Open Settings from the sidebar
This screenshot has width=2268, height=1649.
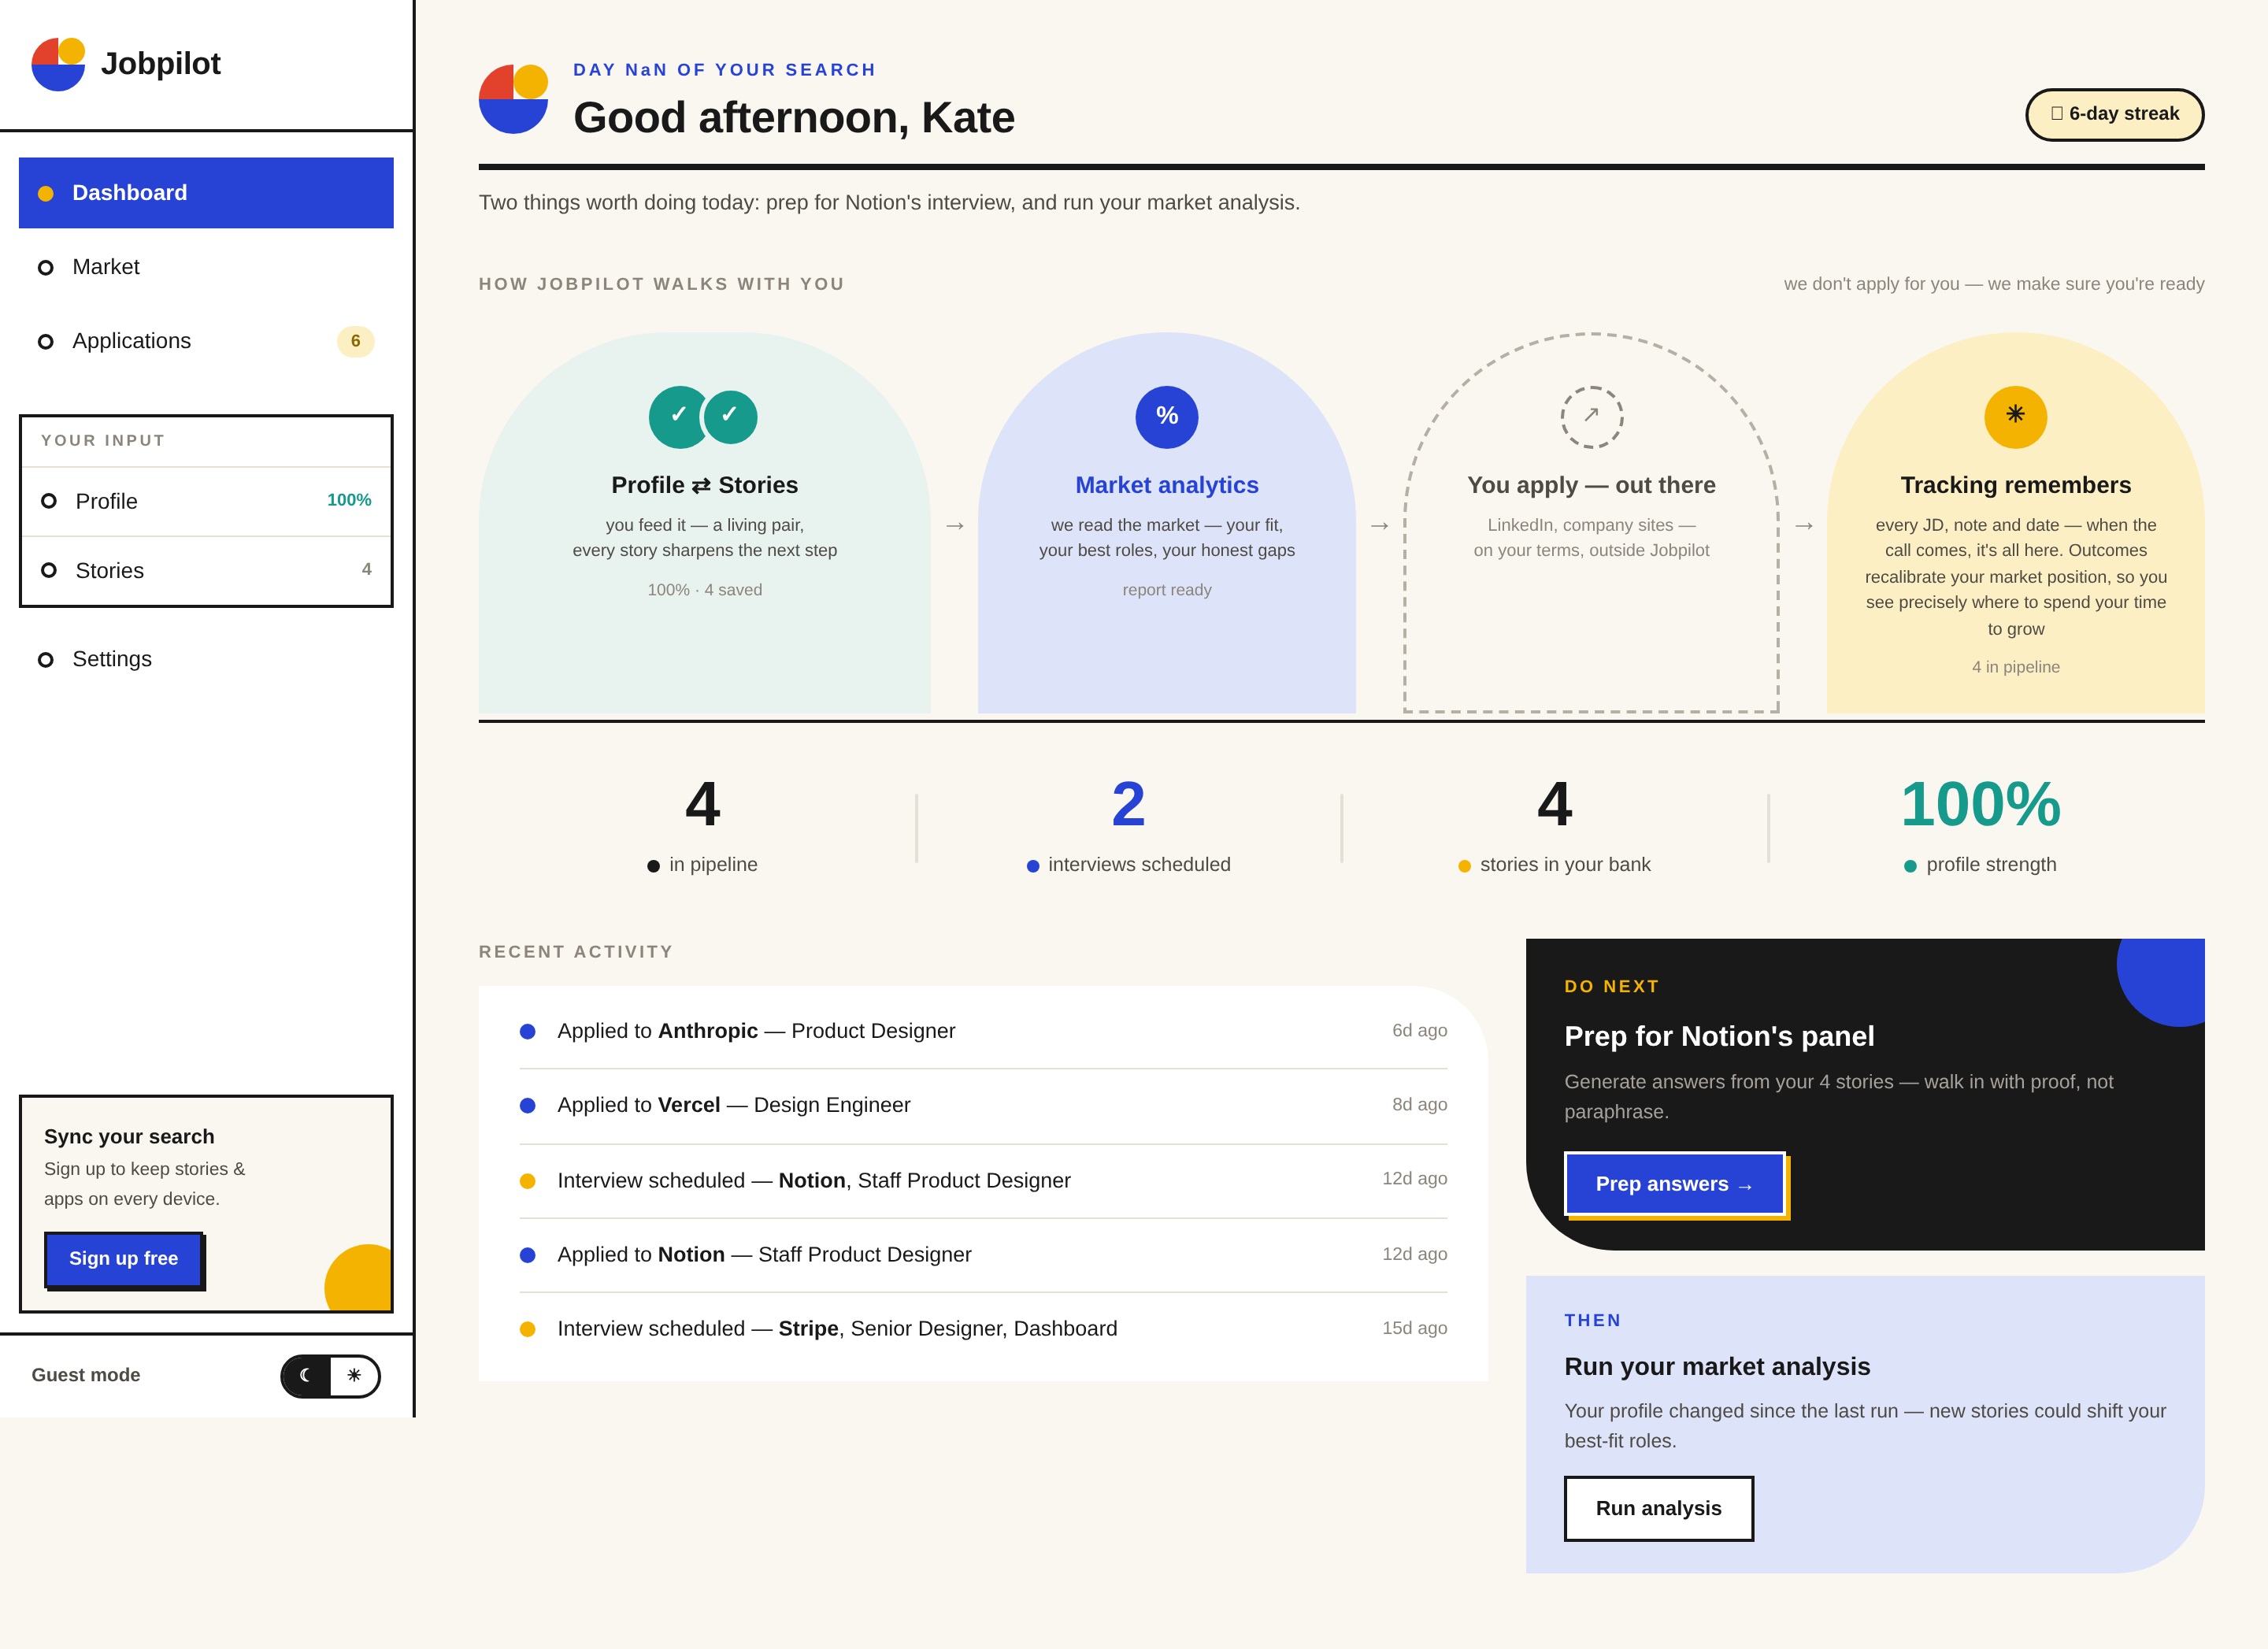tap(206, 659)
